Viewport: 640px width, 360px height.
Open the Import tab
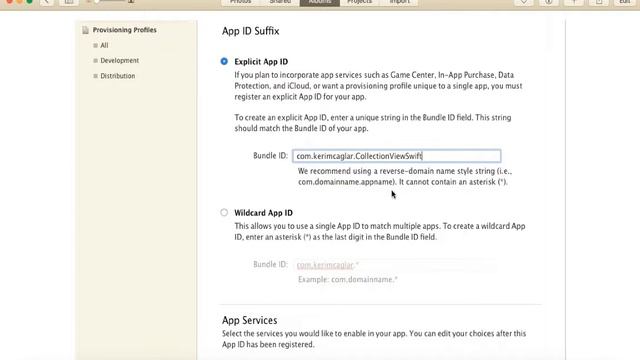[399, 2]
